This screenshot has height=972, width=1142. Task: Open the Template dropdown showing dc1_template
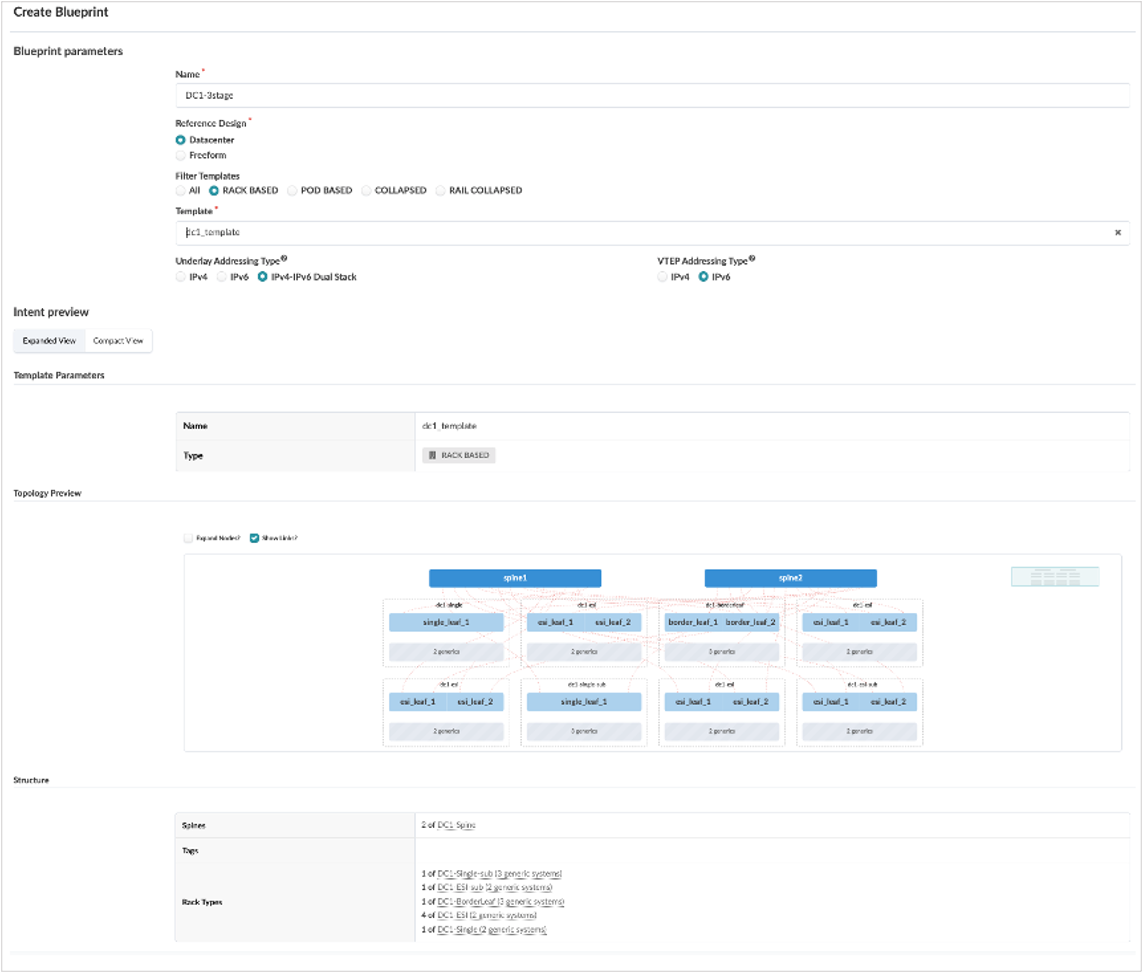652,233
